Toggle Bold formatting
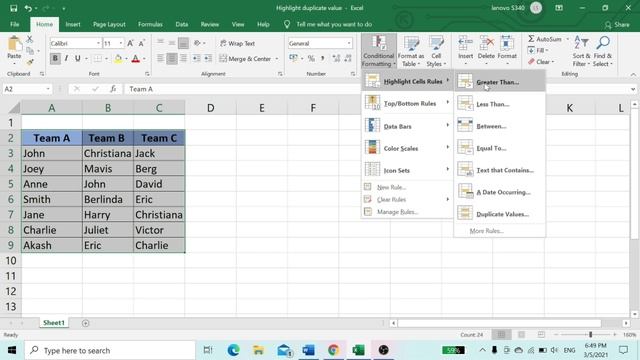This screenshot has height=360, width=640. [55, 58]
